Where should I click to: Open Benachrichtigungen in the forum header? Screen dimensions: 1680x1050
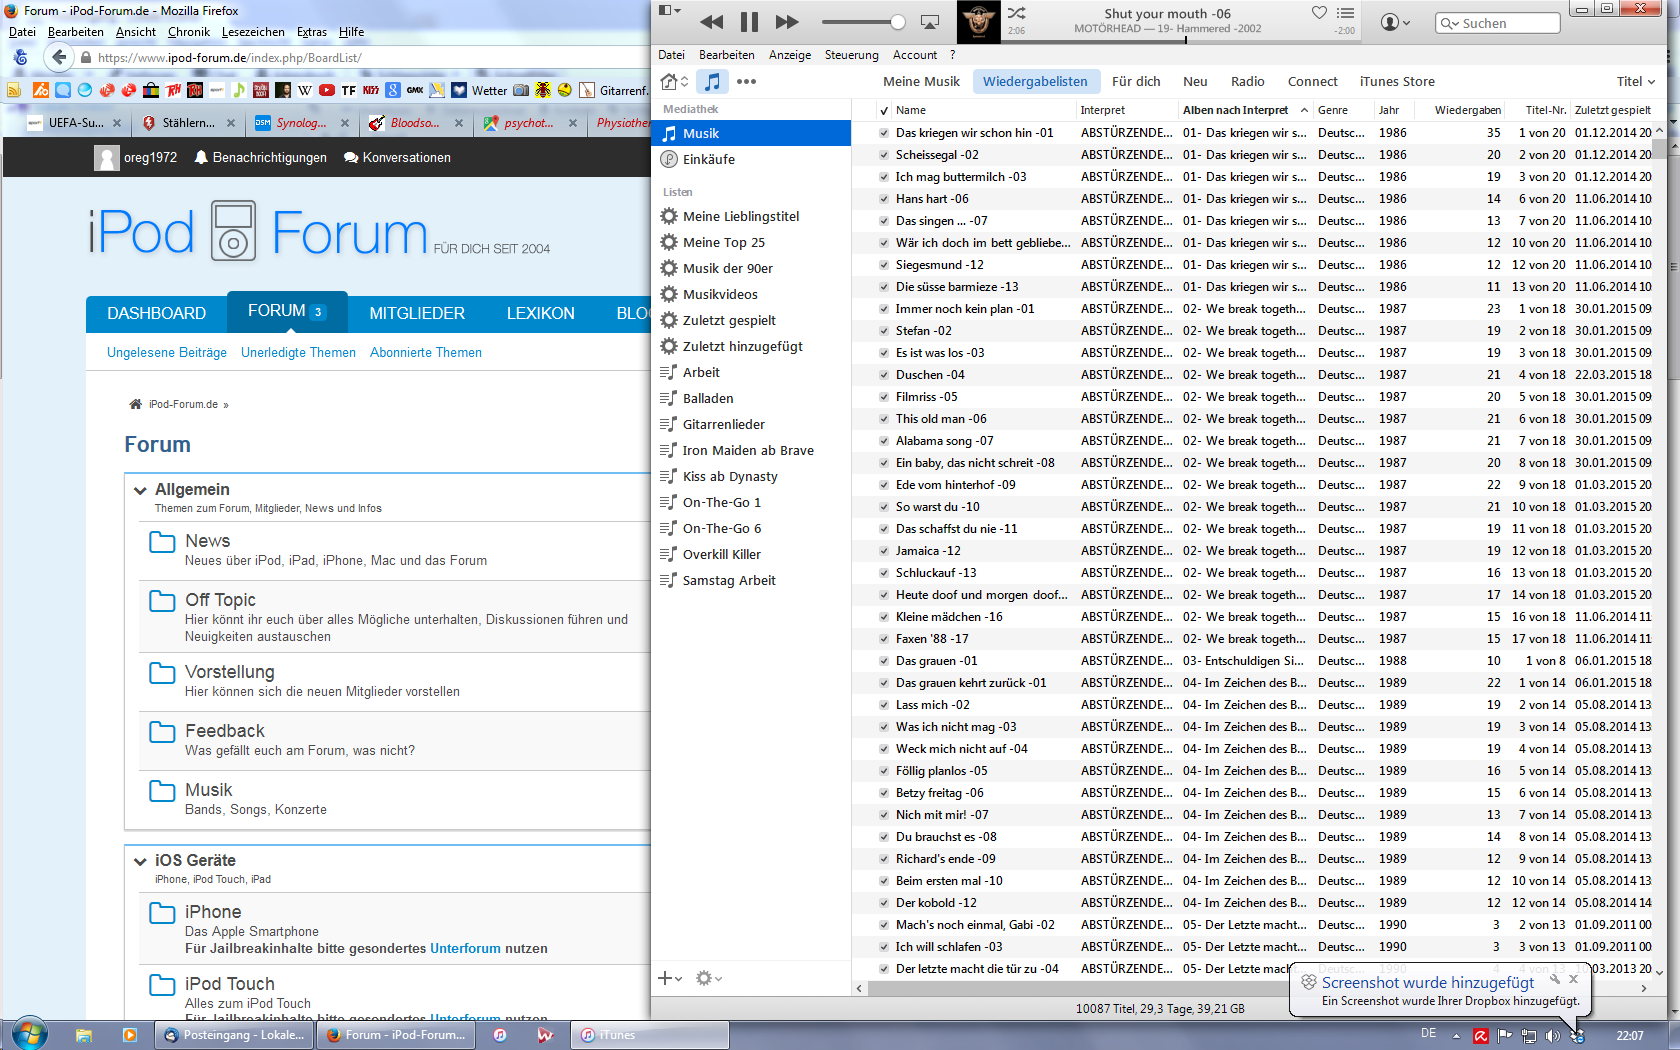coord(260,157)
